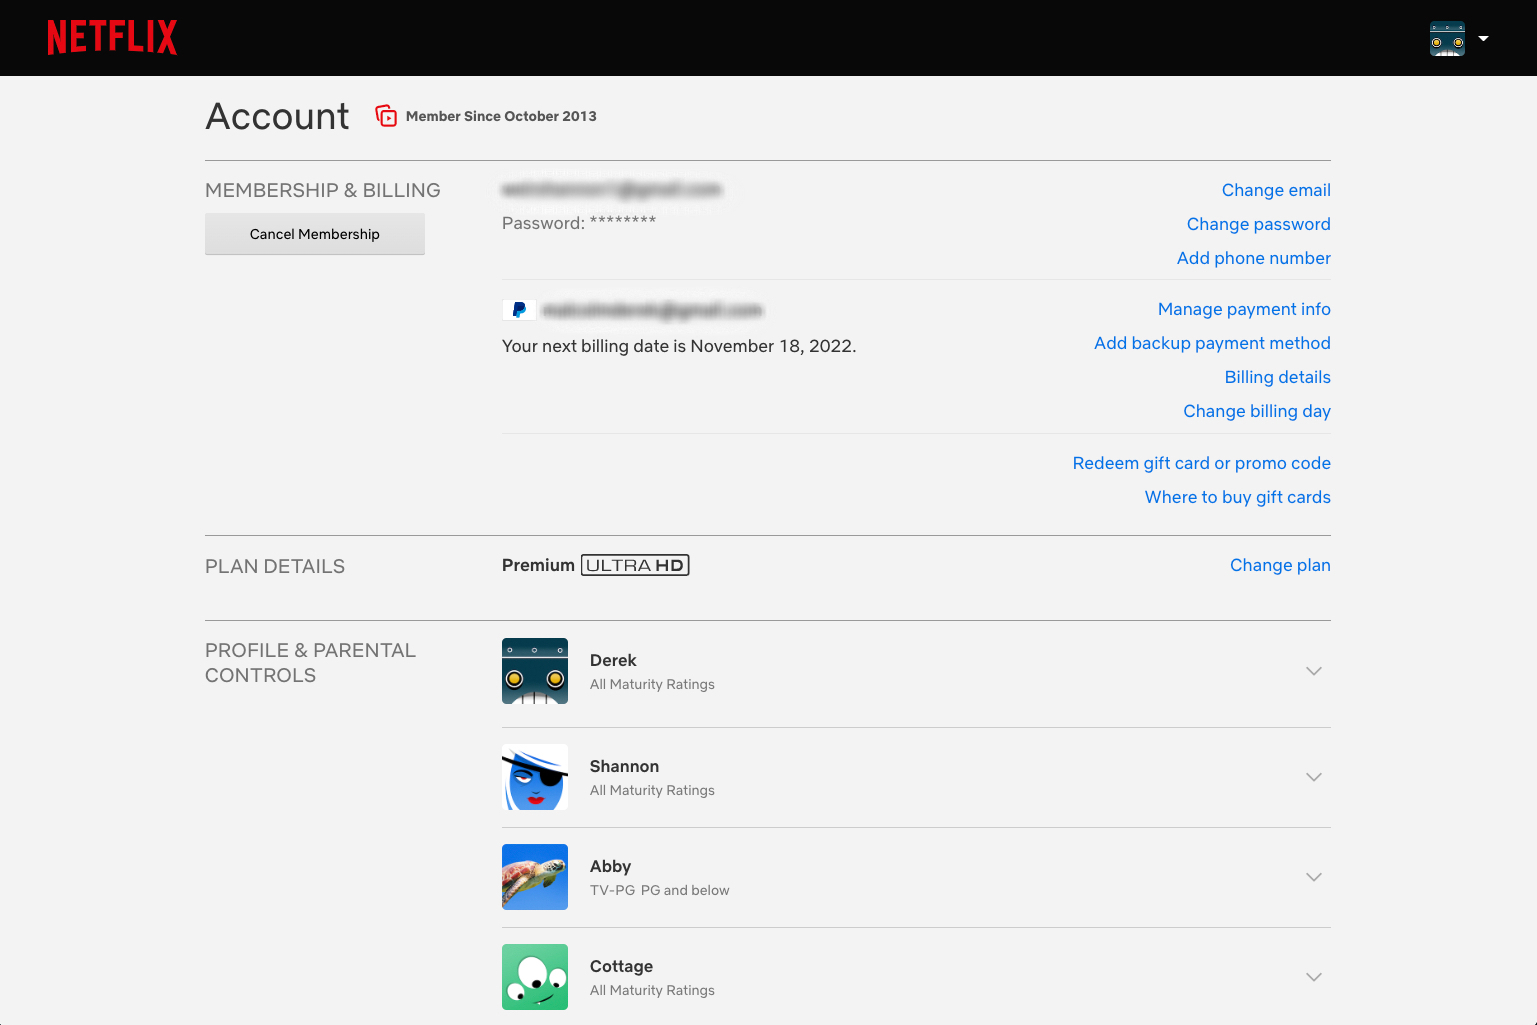Click the blurred PayPal email address

point(652,310)
